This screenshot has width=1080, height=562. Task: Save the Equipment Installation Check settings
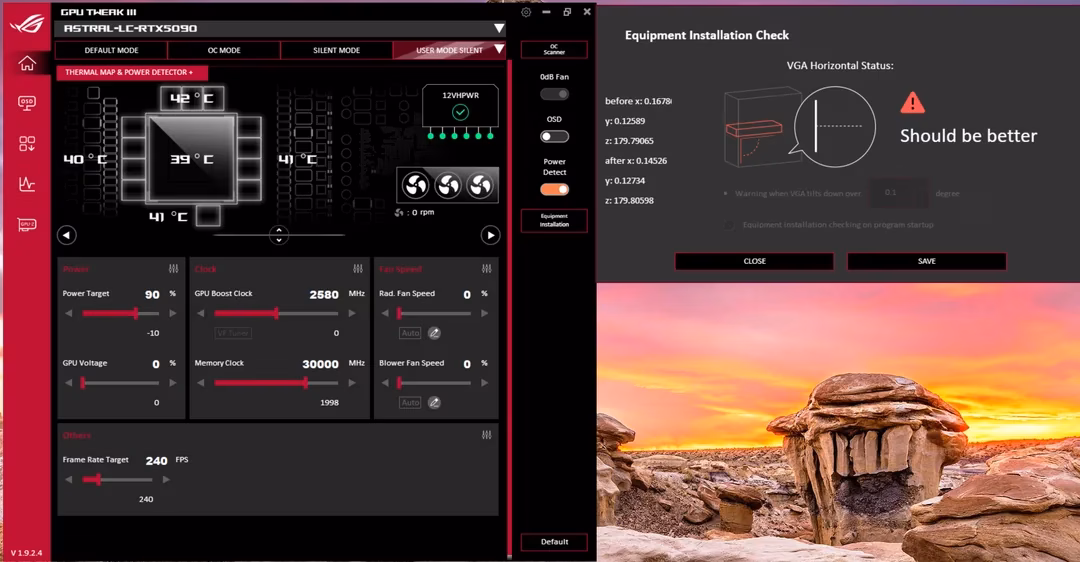(926, 261)
